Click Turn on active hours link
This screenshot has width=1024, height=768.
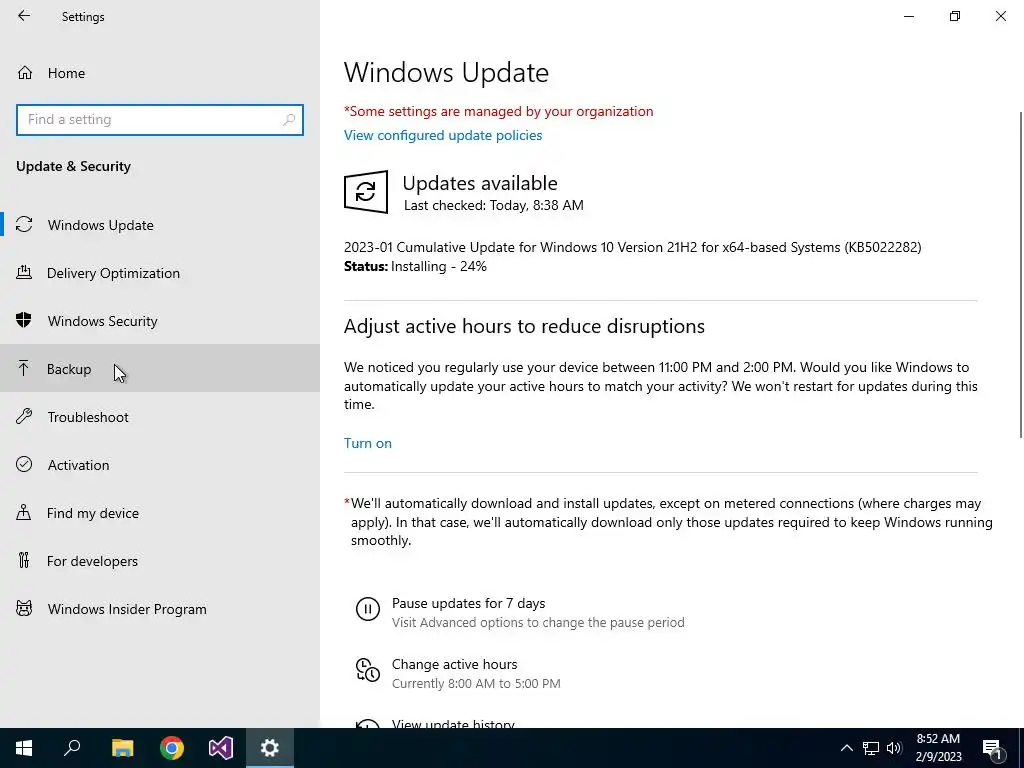click(x=368, y=443)
